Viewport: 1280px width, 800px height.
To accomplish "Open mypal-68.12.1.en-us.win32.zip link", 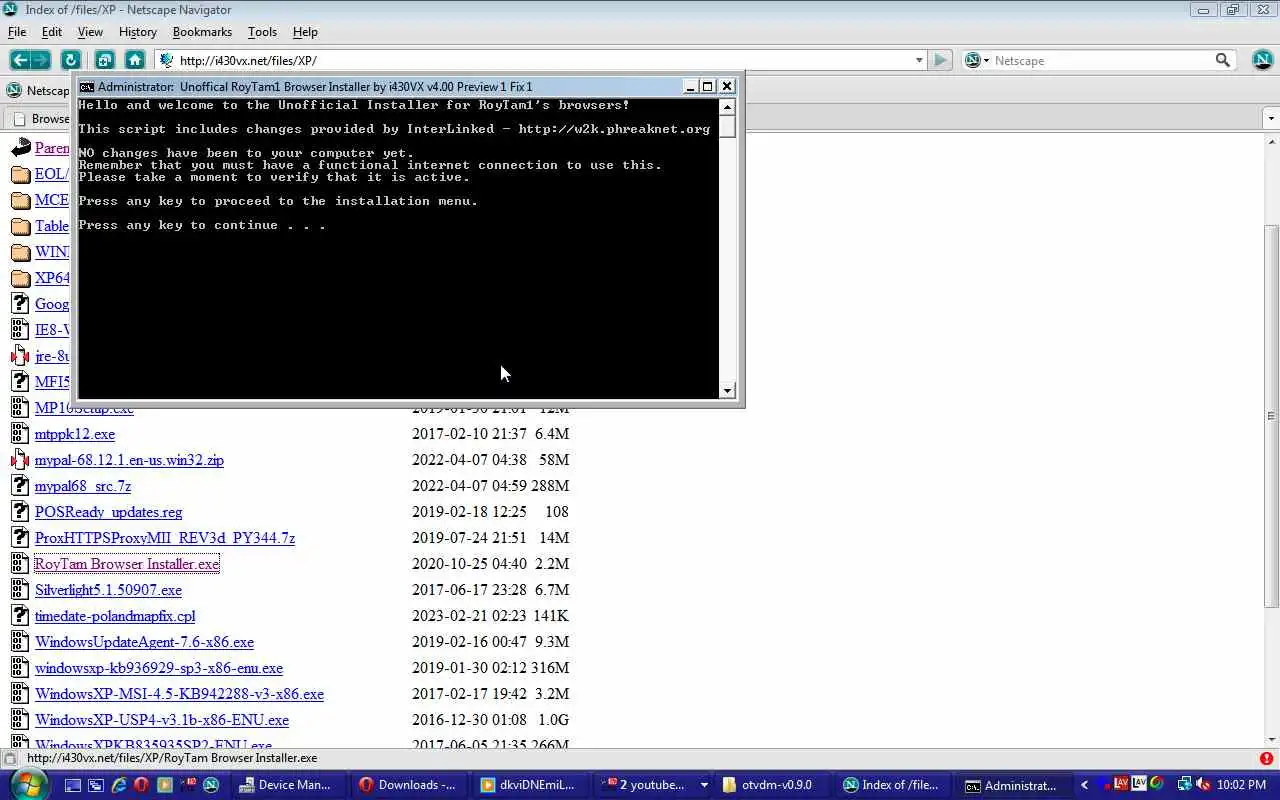I will pos(129,460).
